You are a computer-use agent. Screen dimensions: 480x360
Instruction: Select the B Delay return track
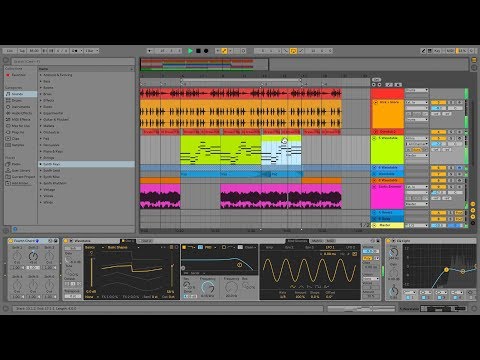[387, 219]
